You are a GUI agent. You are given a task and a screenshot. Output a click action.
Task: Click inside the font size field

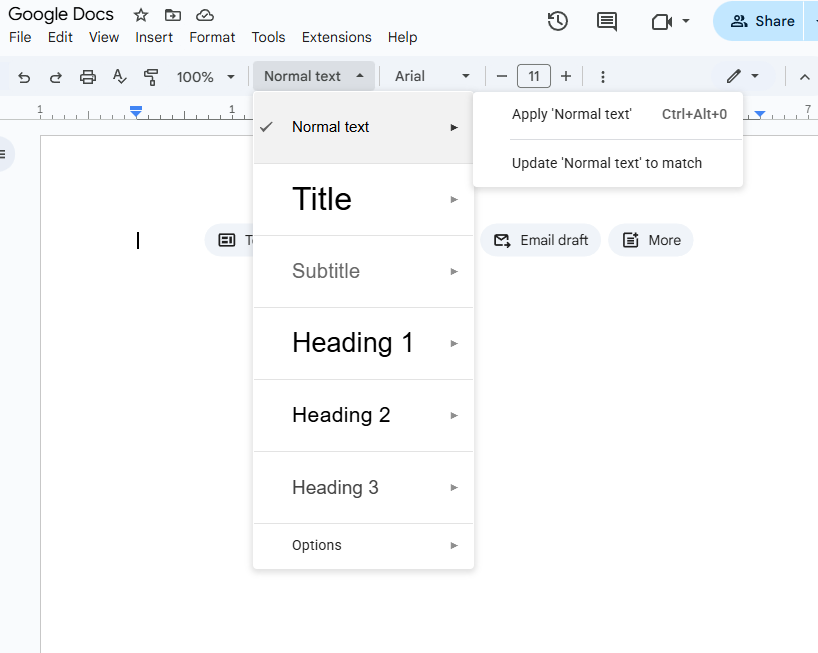[533, 76]
